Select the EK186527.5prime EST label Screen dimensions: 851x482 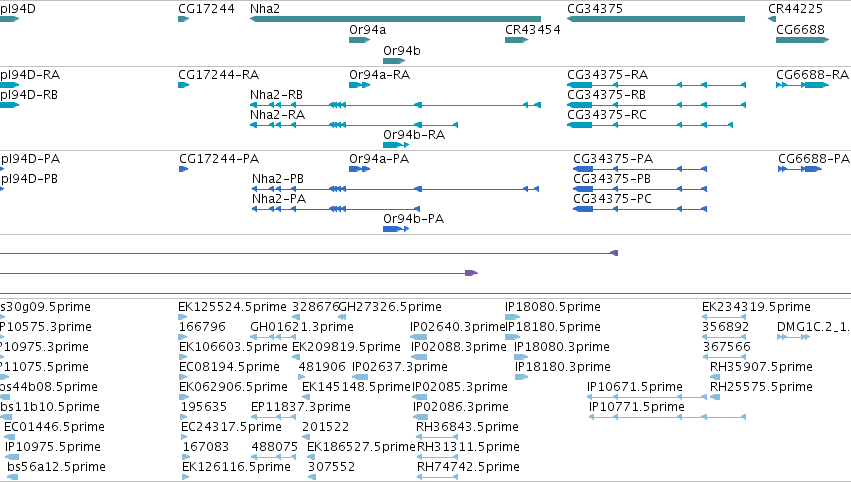[361, 447]
